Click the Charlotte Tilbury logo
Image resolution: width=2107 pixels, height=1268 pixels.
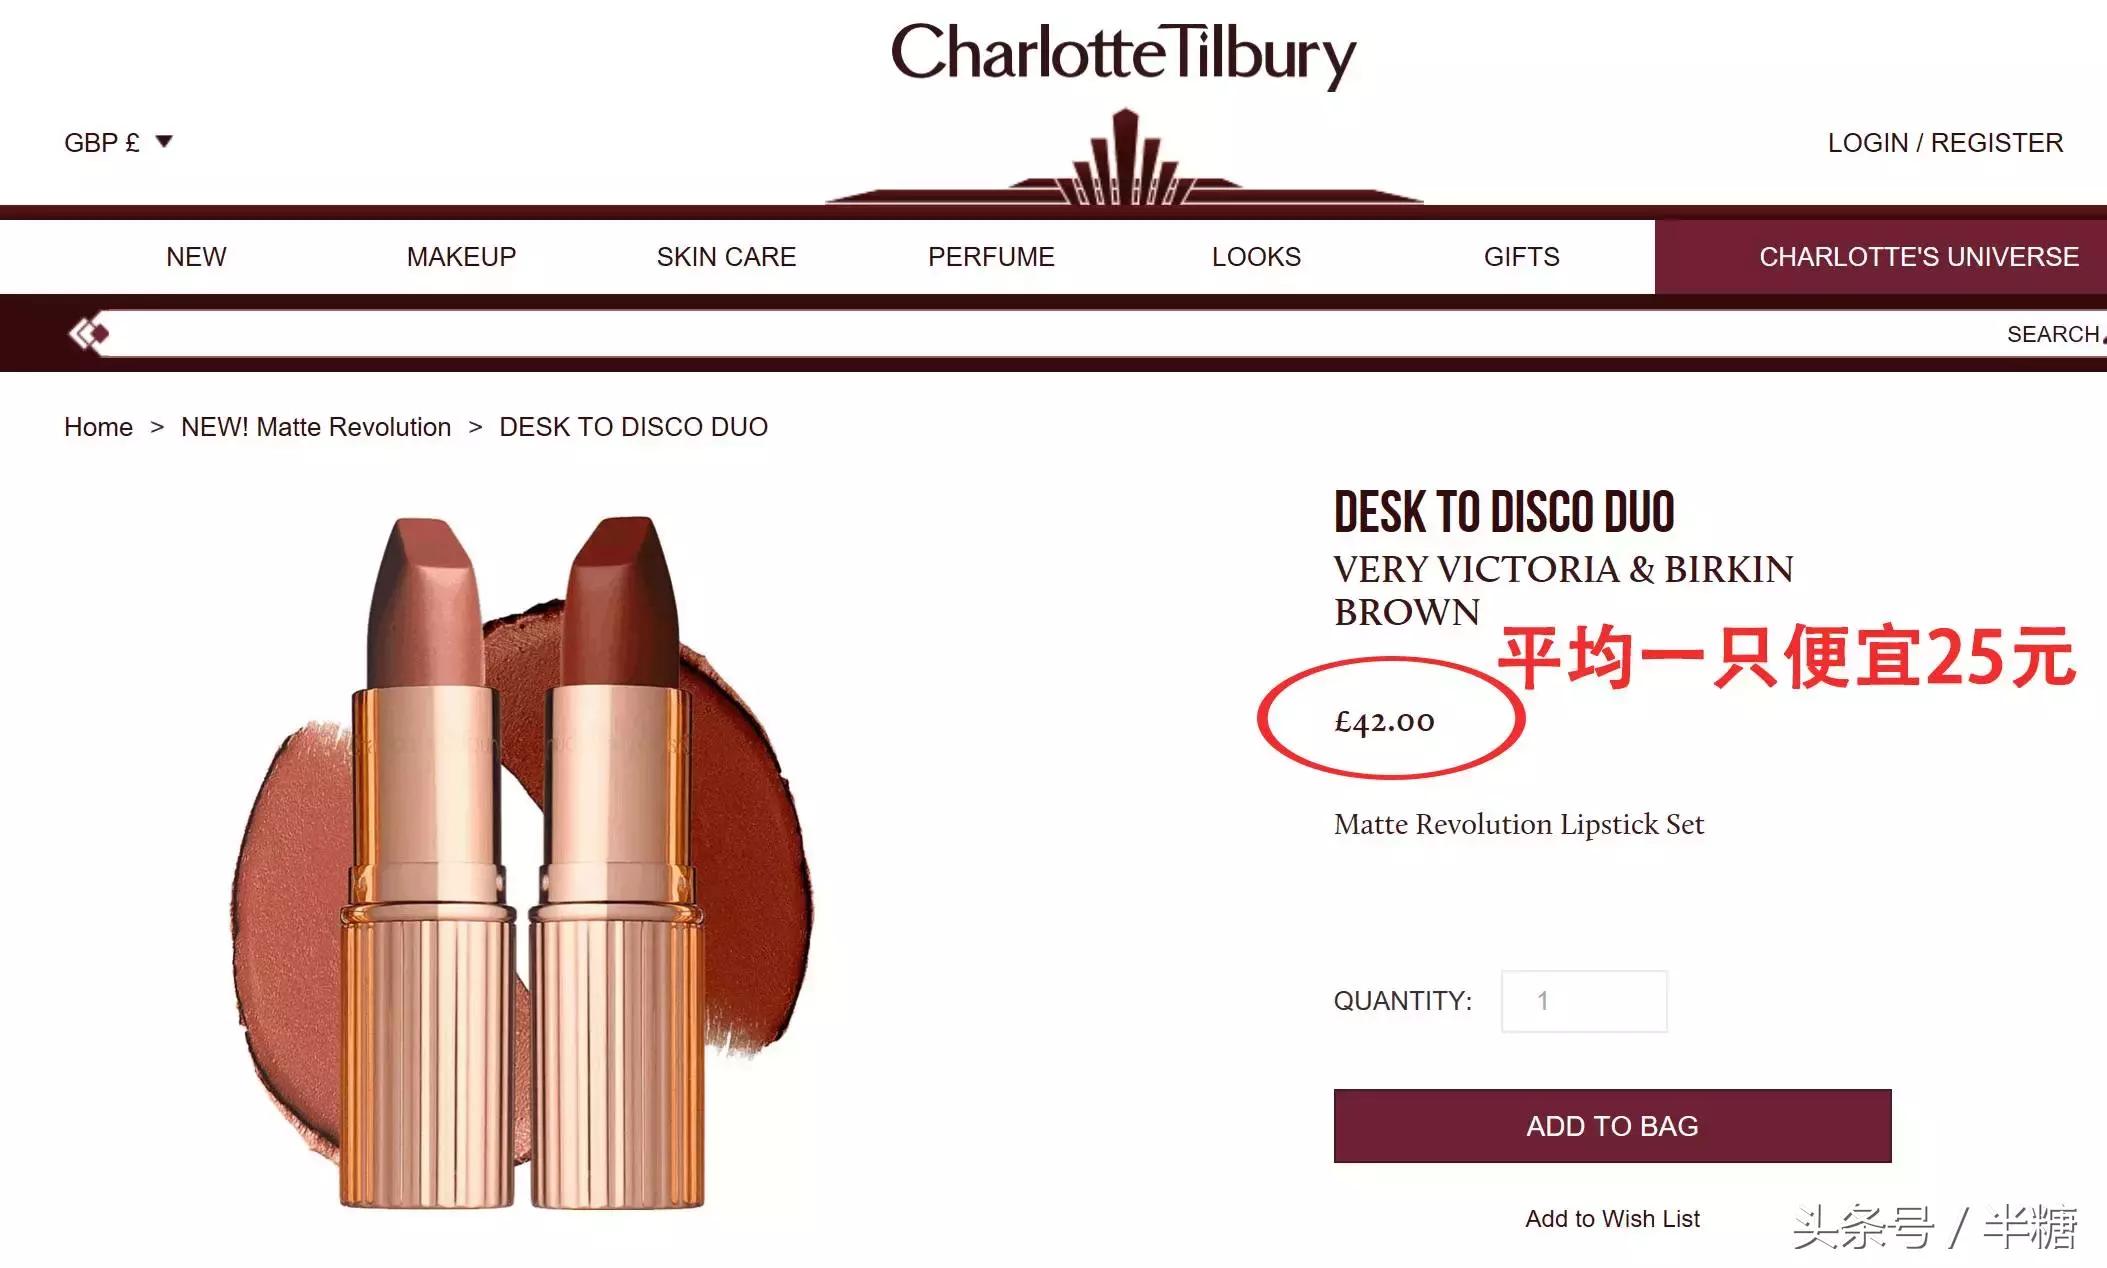pyautogui.click(x=1123, y=55)
